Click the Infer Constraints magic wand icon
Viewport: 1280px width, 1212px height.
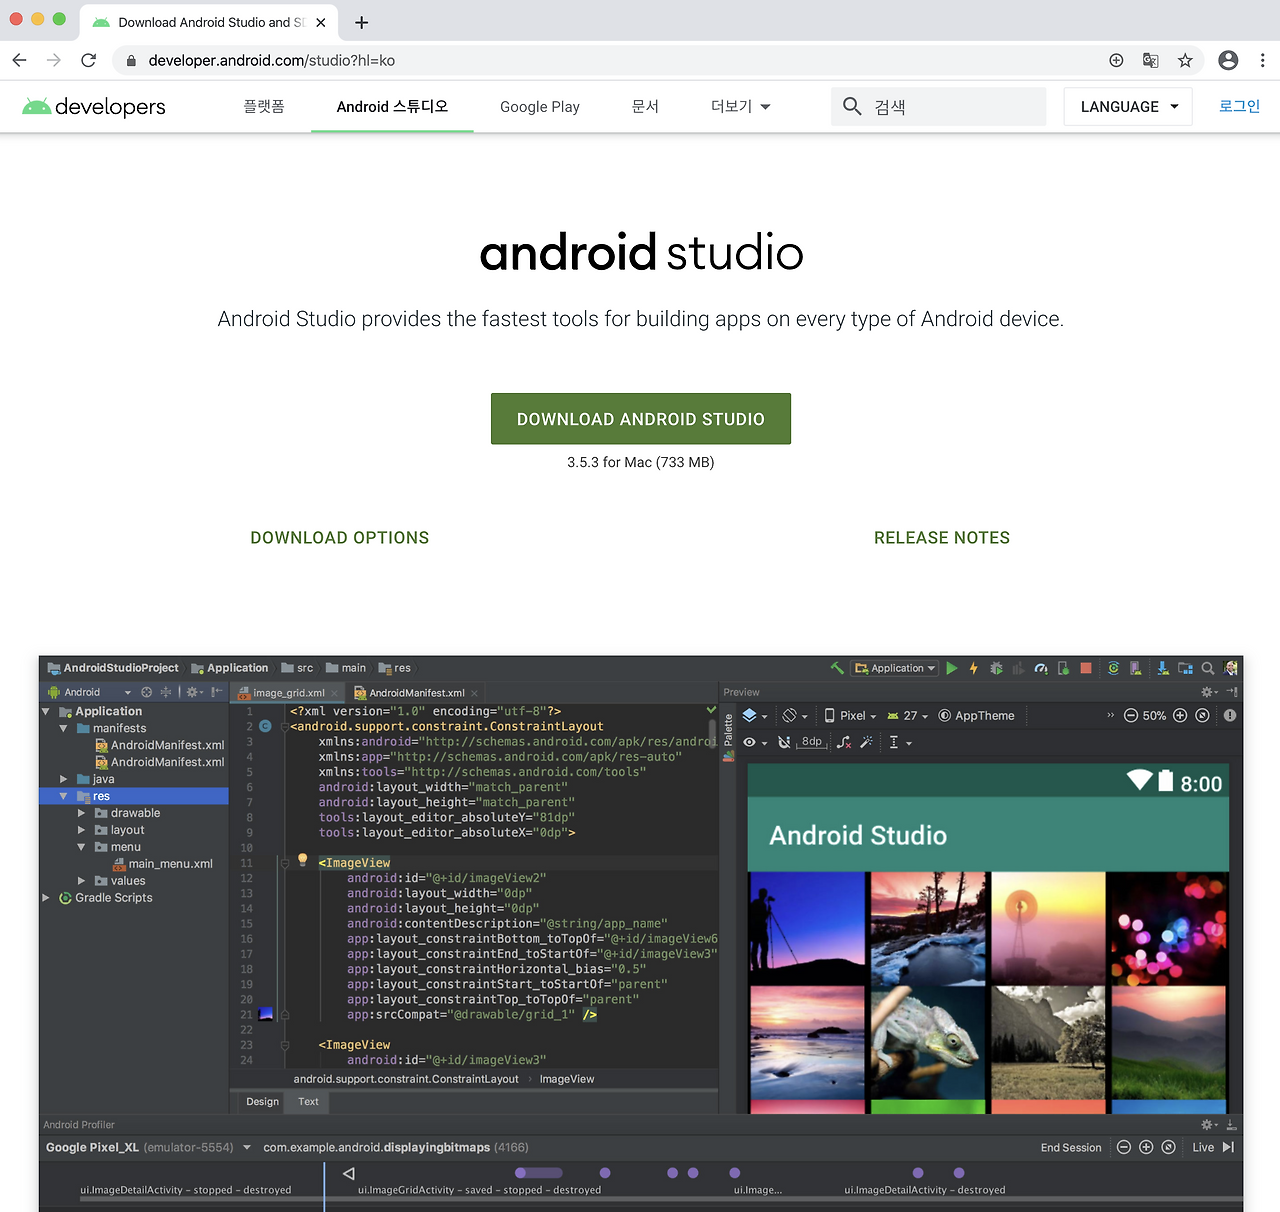point(866,742)
